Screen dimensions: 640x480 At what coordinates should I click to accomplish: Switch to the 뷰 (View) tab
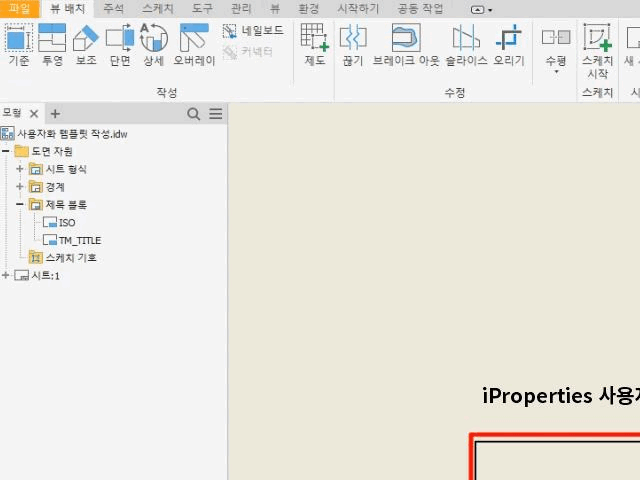pos(276,9)
